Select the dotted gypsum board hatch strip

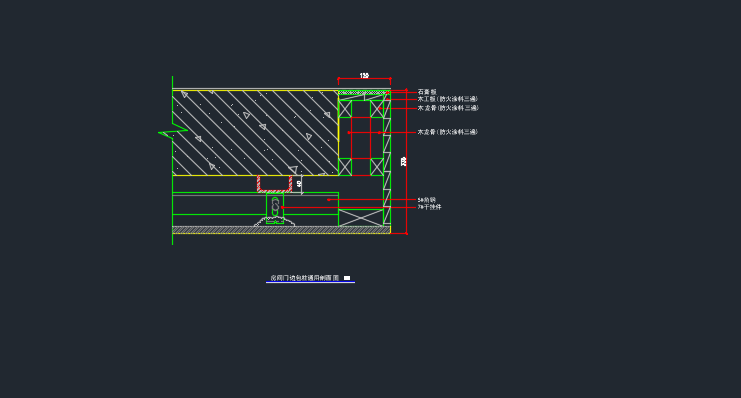362,93
